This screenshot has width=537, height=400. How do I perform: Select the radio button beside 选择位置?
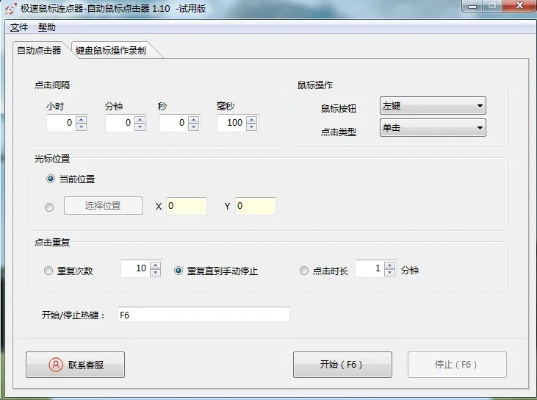click(x=49, y=207)
